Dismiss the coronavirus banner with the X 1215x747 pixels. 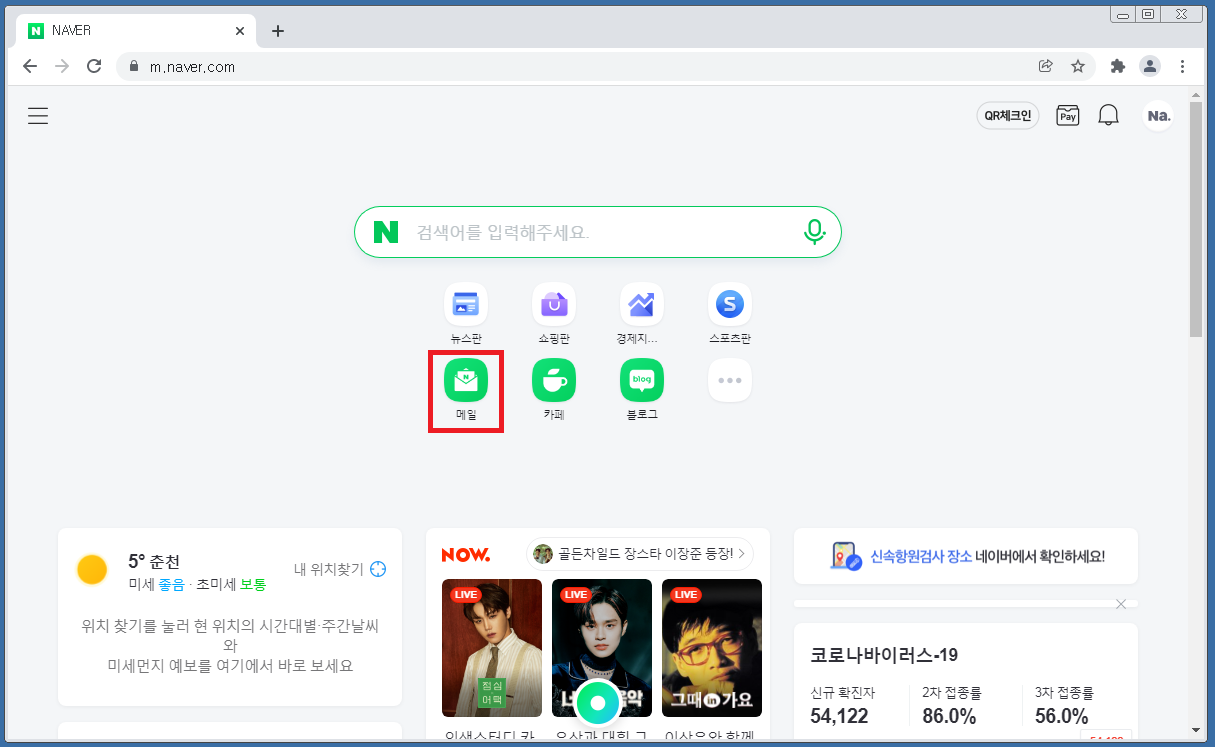[1121, 604]
